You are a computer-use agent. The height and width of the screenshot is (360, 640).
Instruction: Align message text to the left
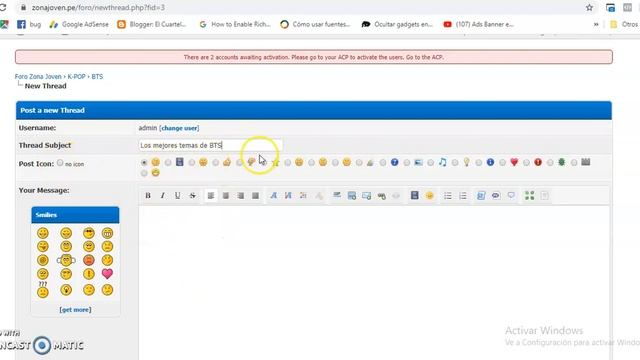(x=211, y=196)
